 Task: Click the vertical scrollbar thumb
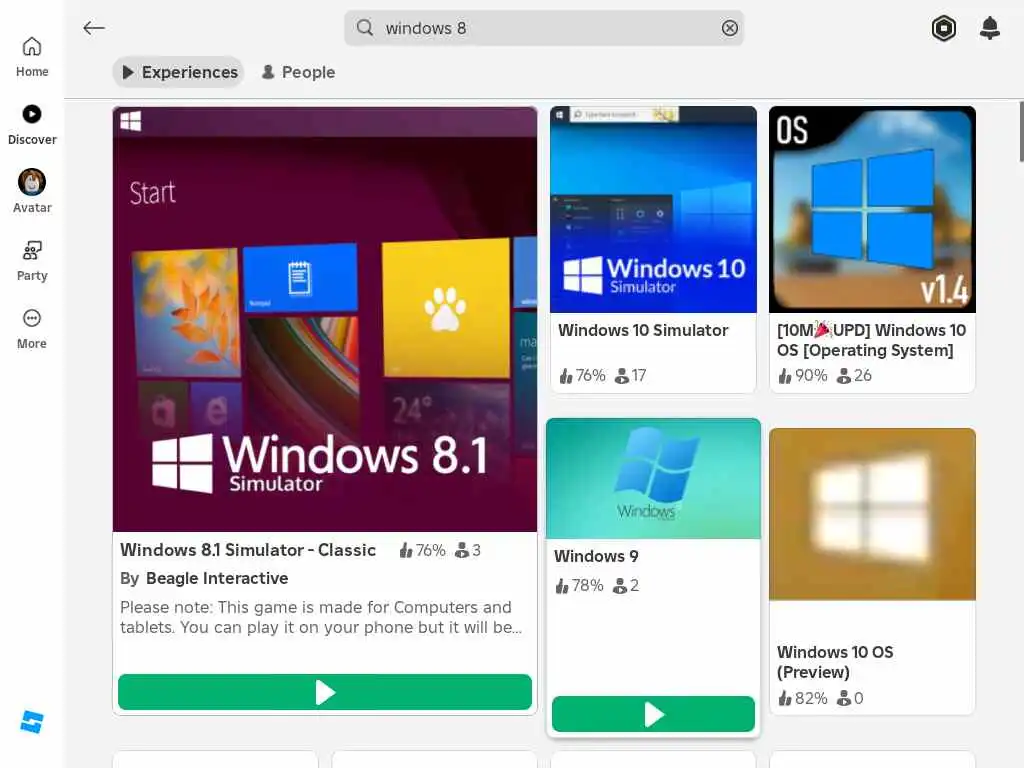click(1021, 131)
